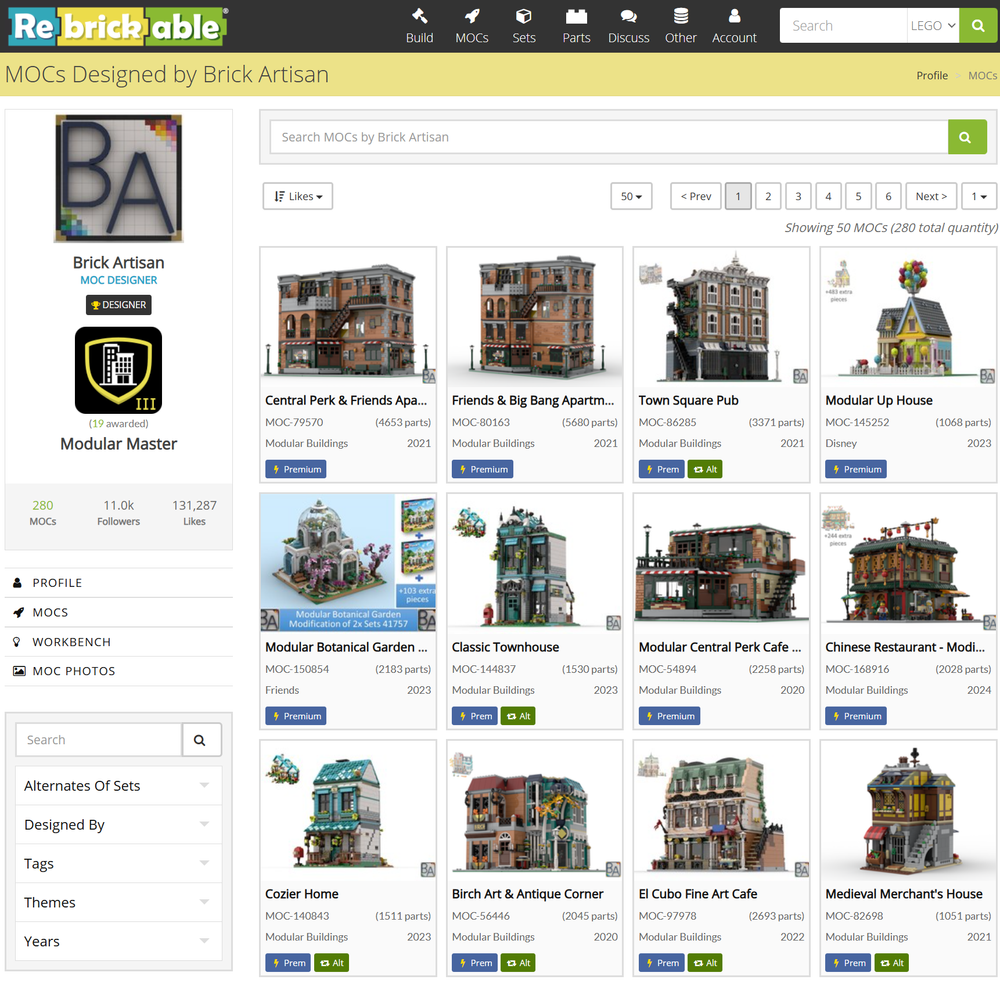Viewport: 1000px width, 981px height.
Task: Open the LEGO search type dropdown
Action: click(x=932, y=26)
